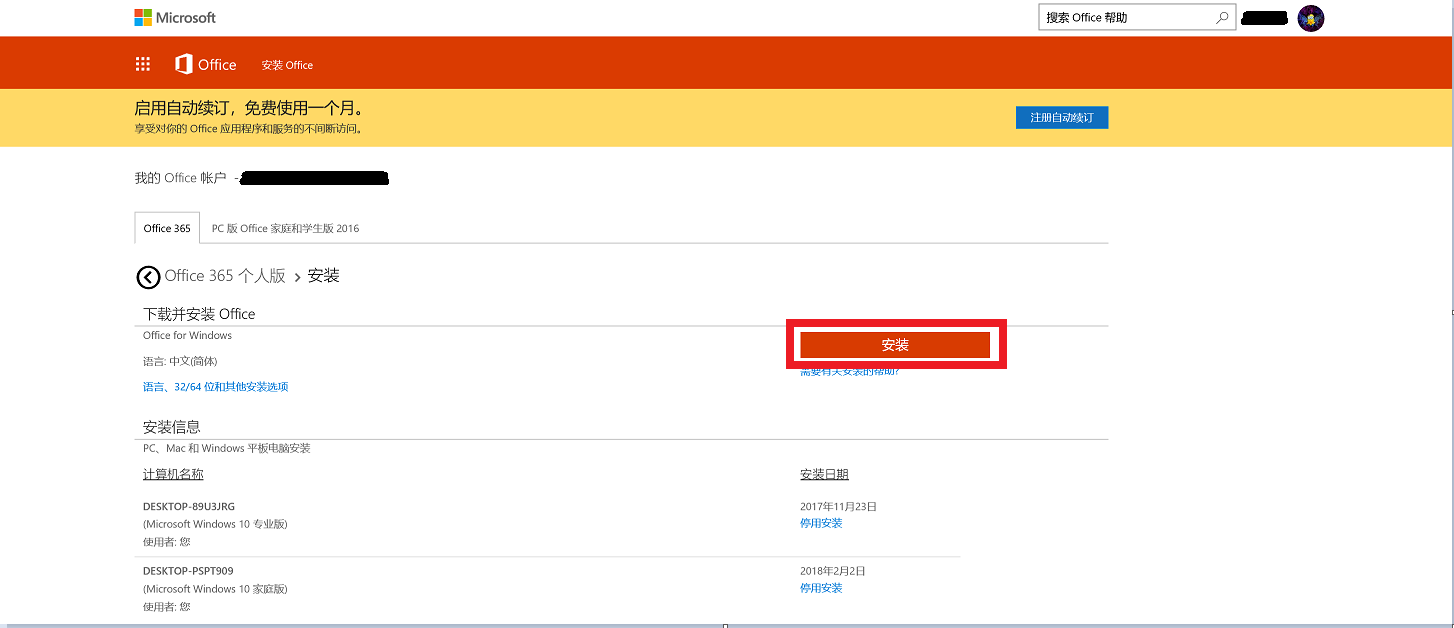1454x628 pixels.
Task: Click the 计算机名称 column header
Action: (x=173, y=474)
